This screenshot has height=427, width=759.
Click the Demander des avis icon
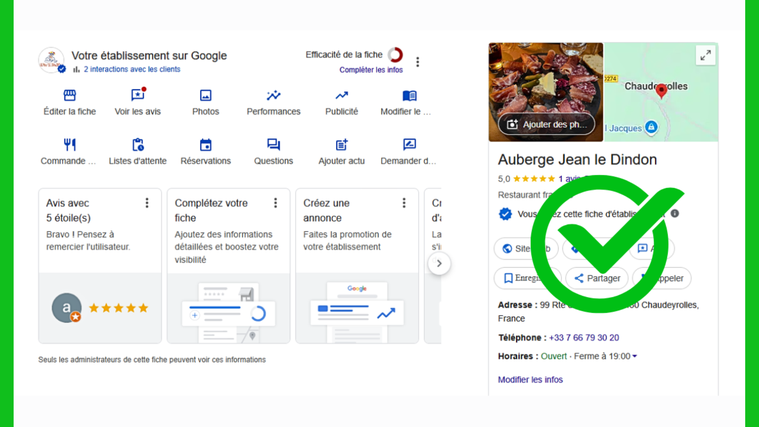(409, 144)
